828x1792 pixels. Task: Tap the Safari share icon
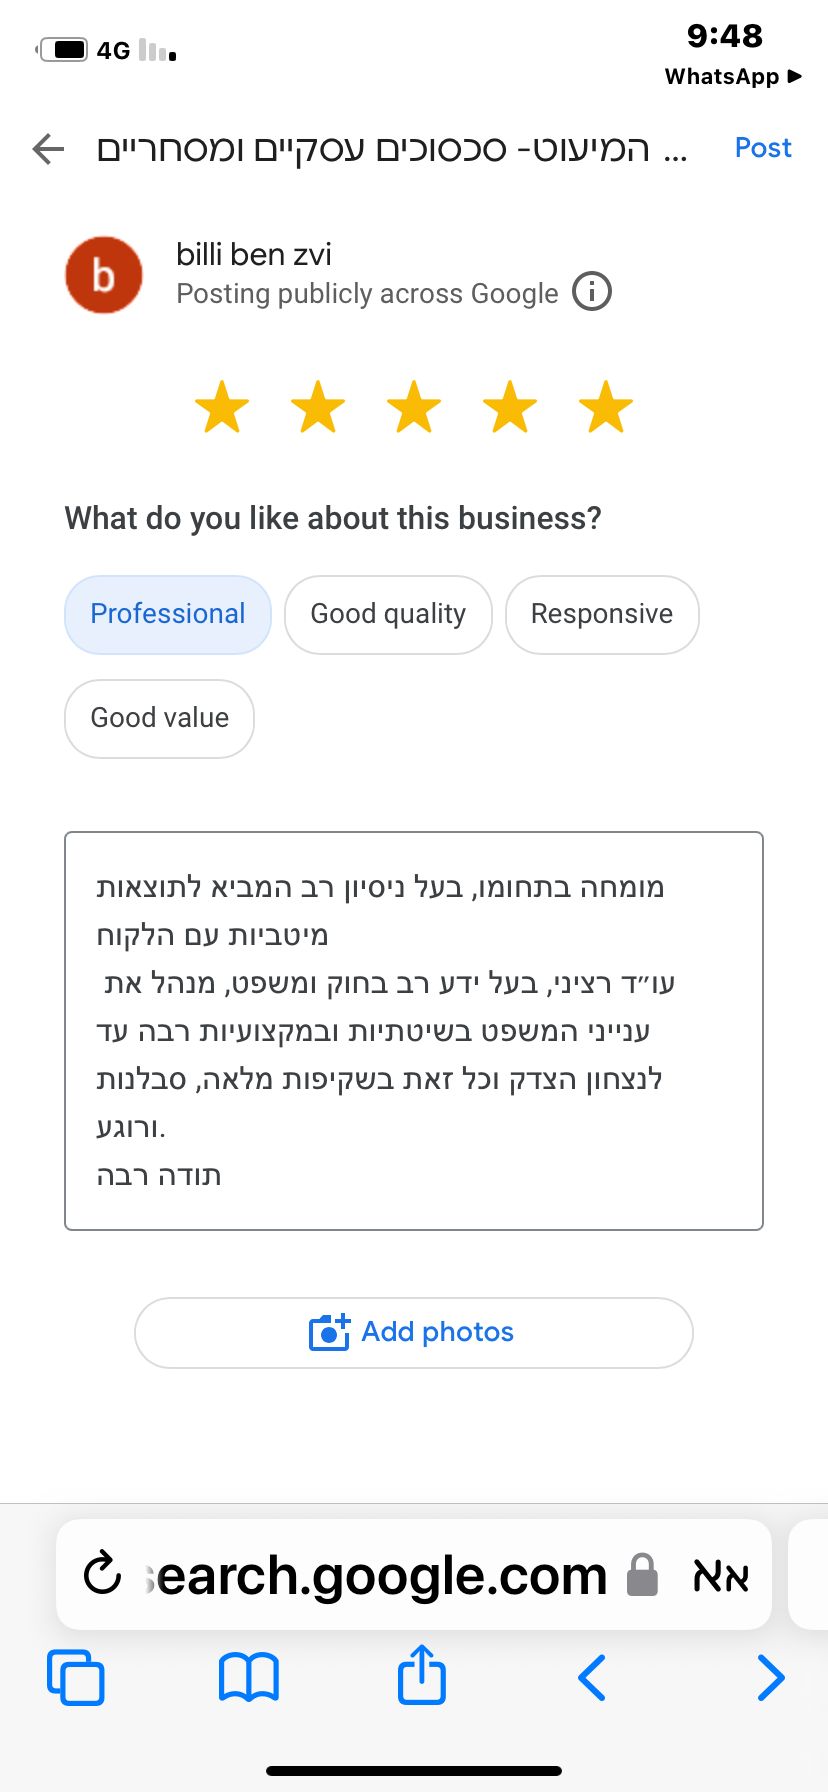point(422,1674)
